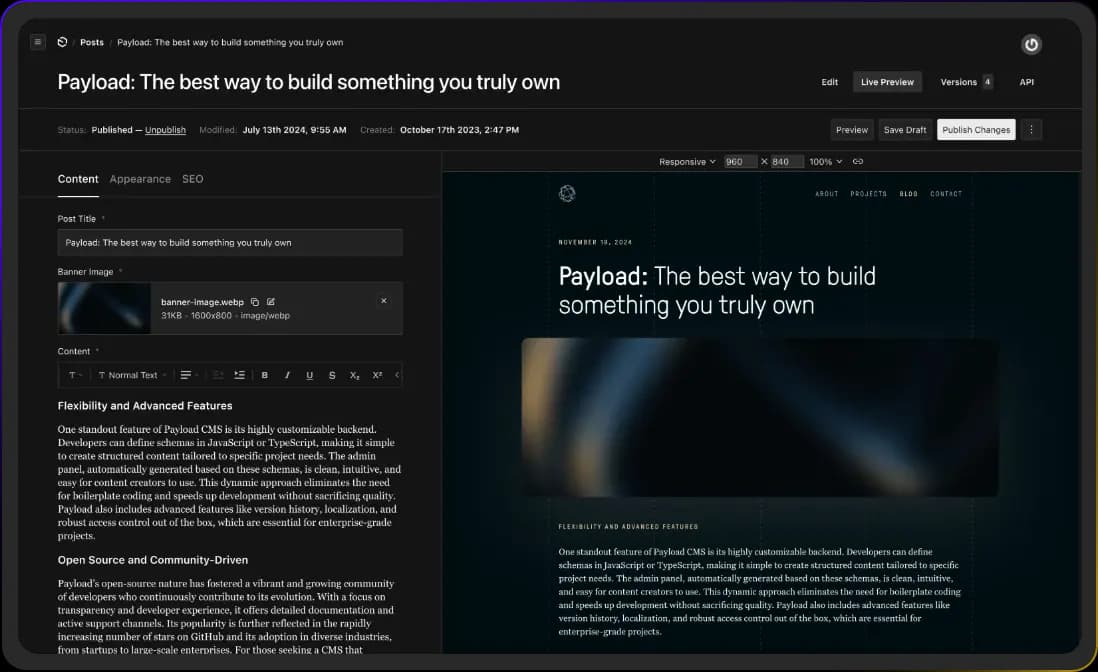1098x672 pixels.
Task: Toggle bold formatting
Action: (x=265, y=375)
